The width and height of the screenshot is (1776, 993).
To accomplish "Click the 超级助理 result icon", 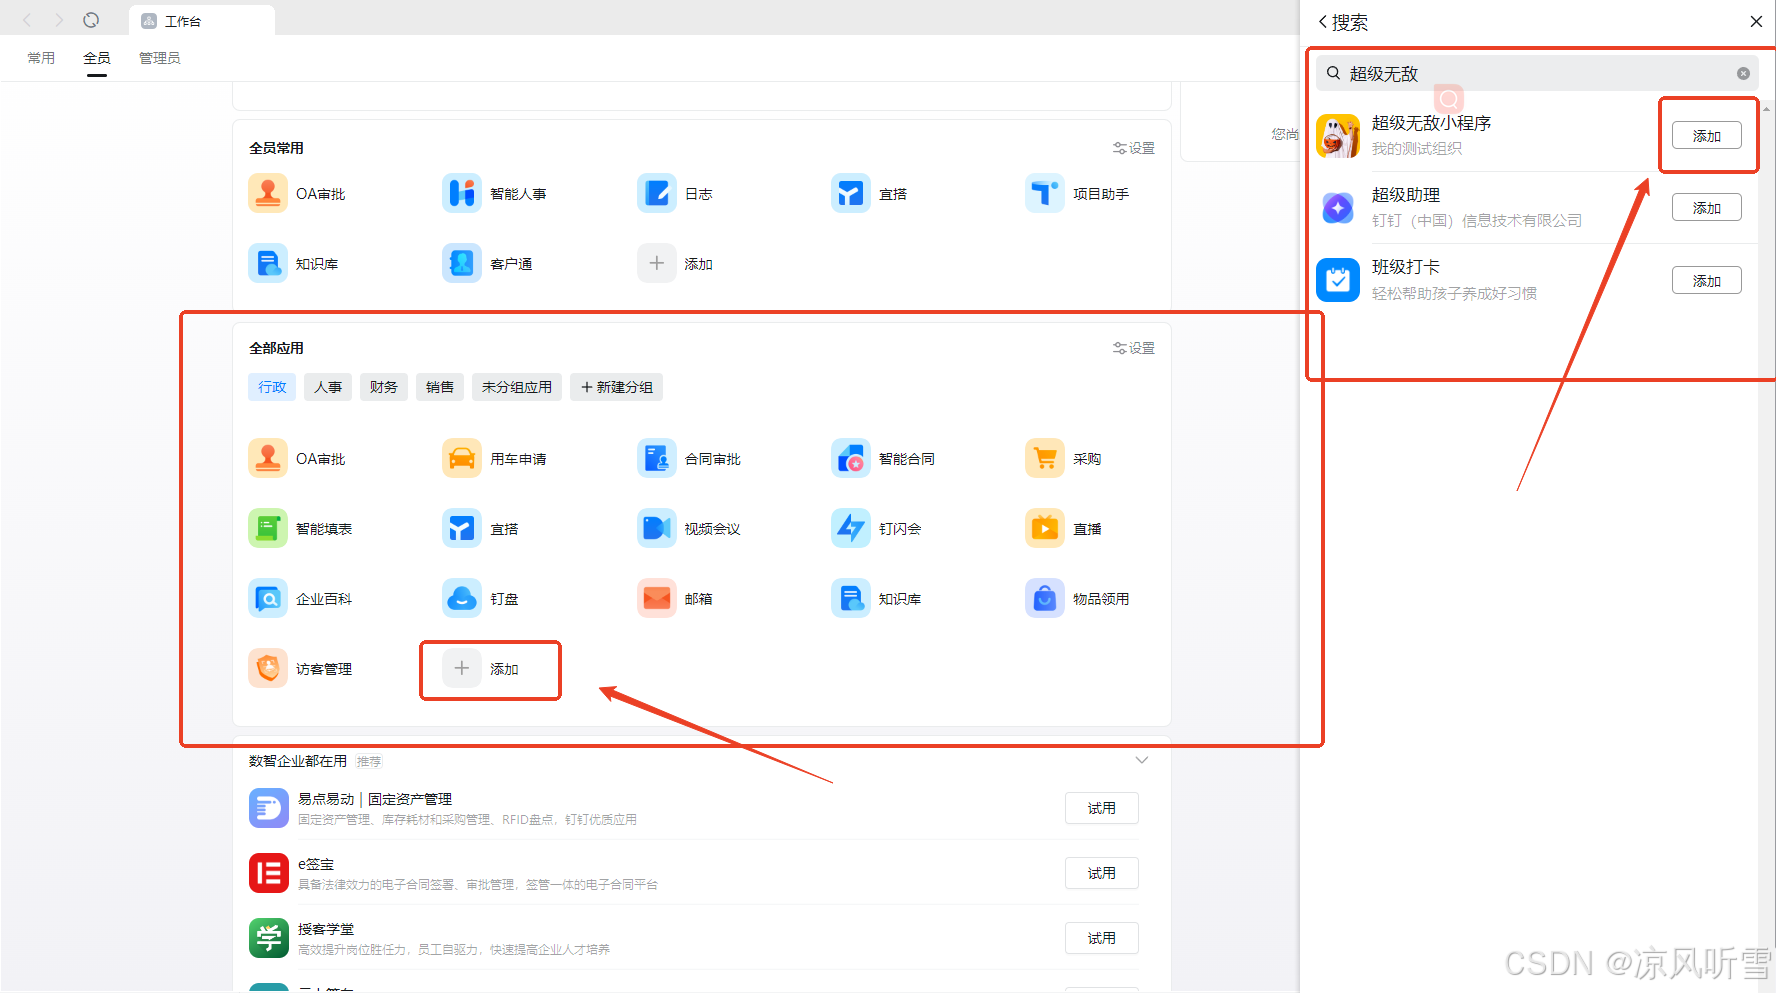I will point(1337,208).
